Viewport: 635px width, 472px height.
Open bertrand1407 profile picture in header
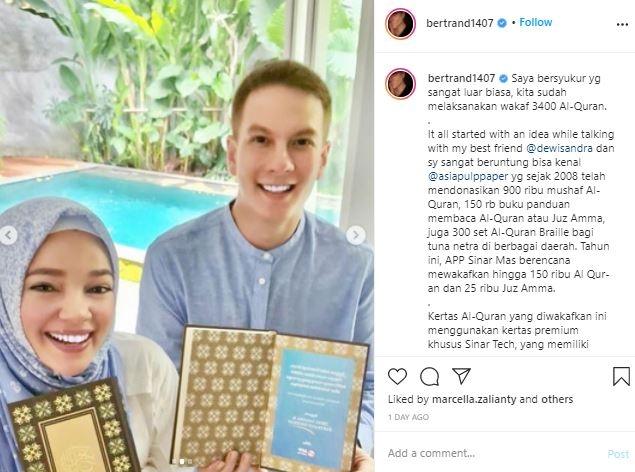(401, 24)
